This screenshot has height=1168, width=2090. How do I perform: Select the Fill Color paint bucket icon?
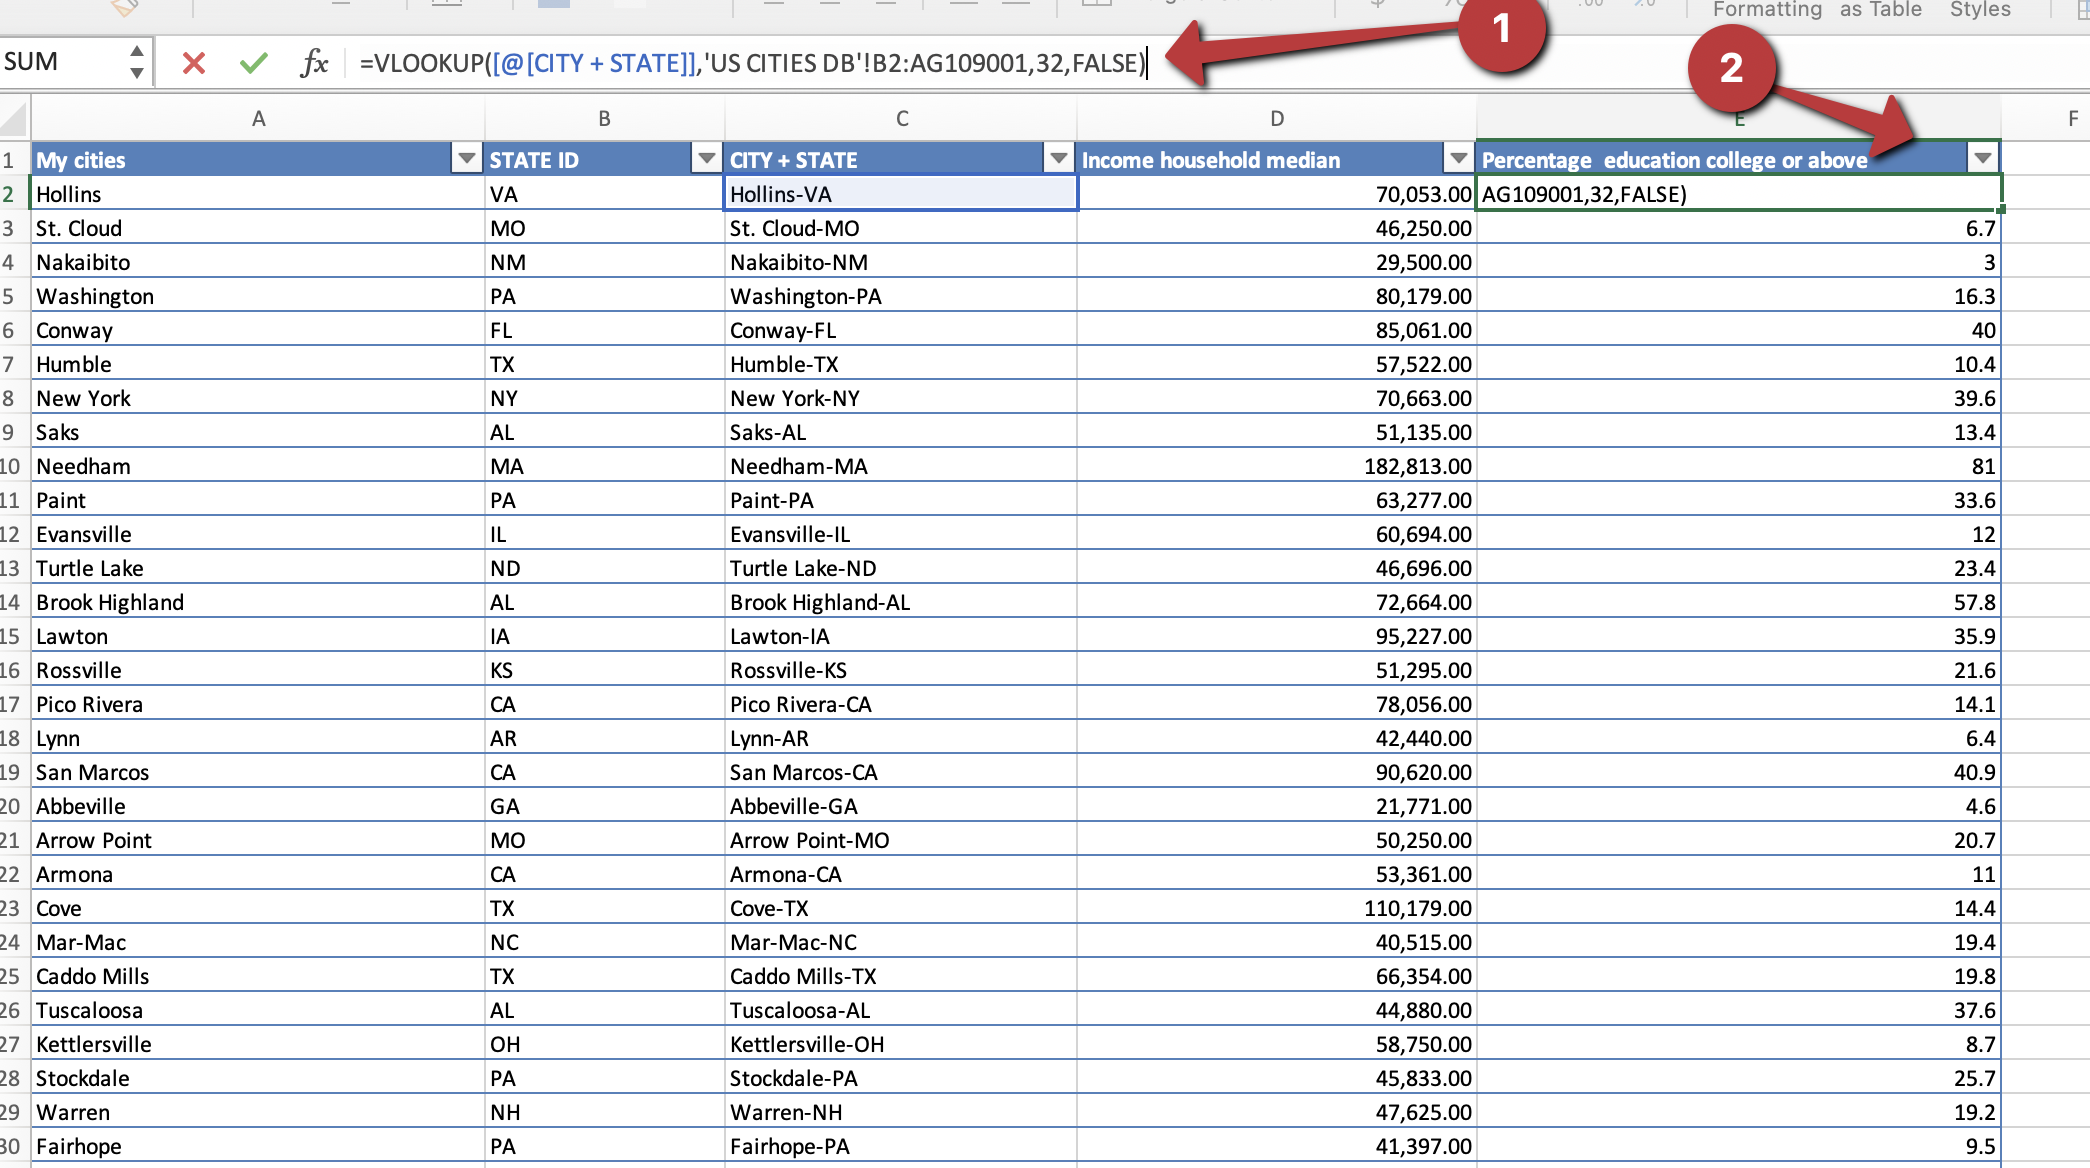tap(124, 8)
